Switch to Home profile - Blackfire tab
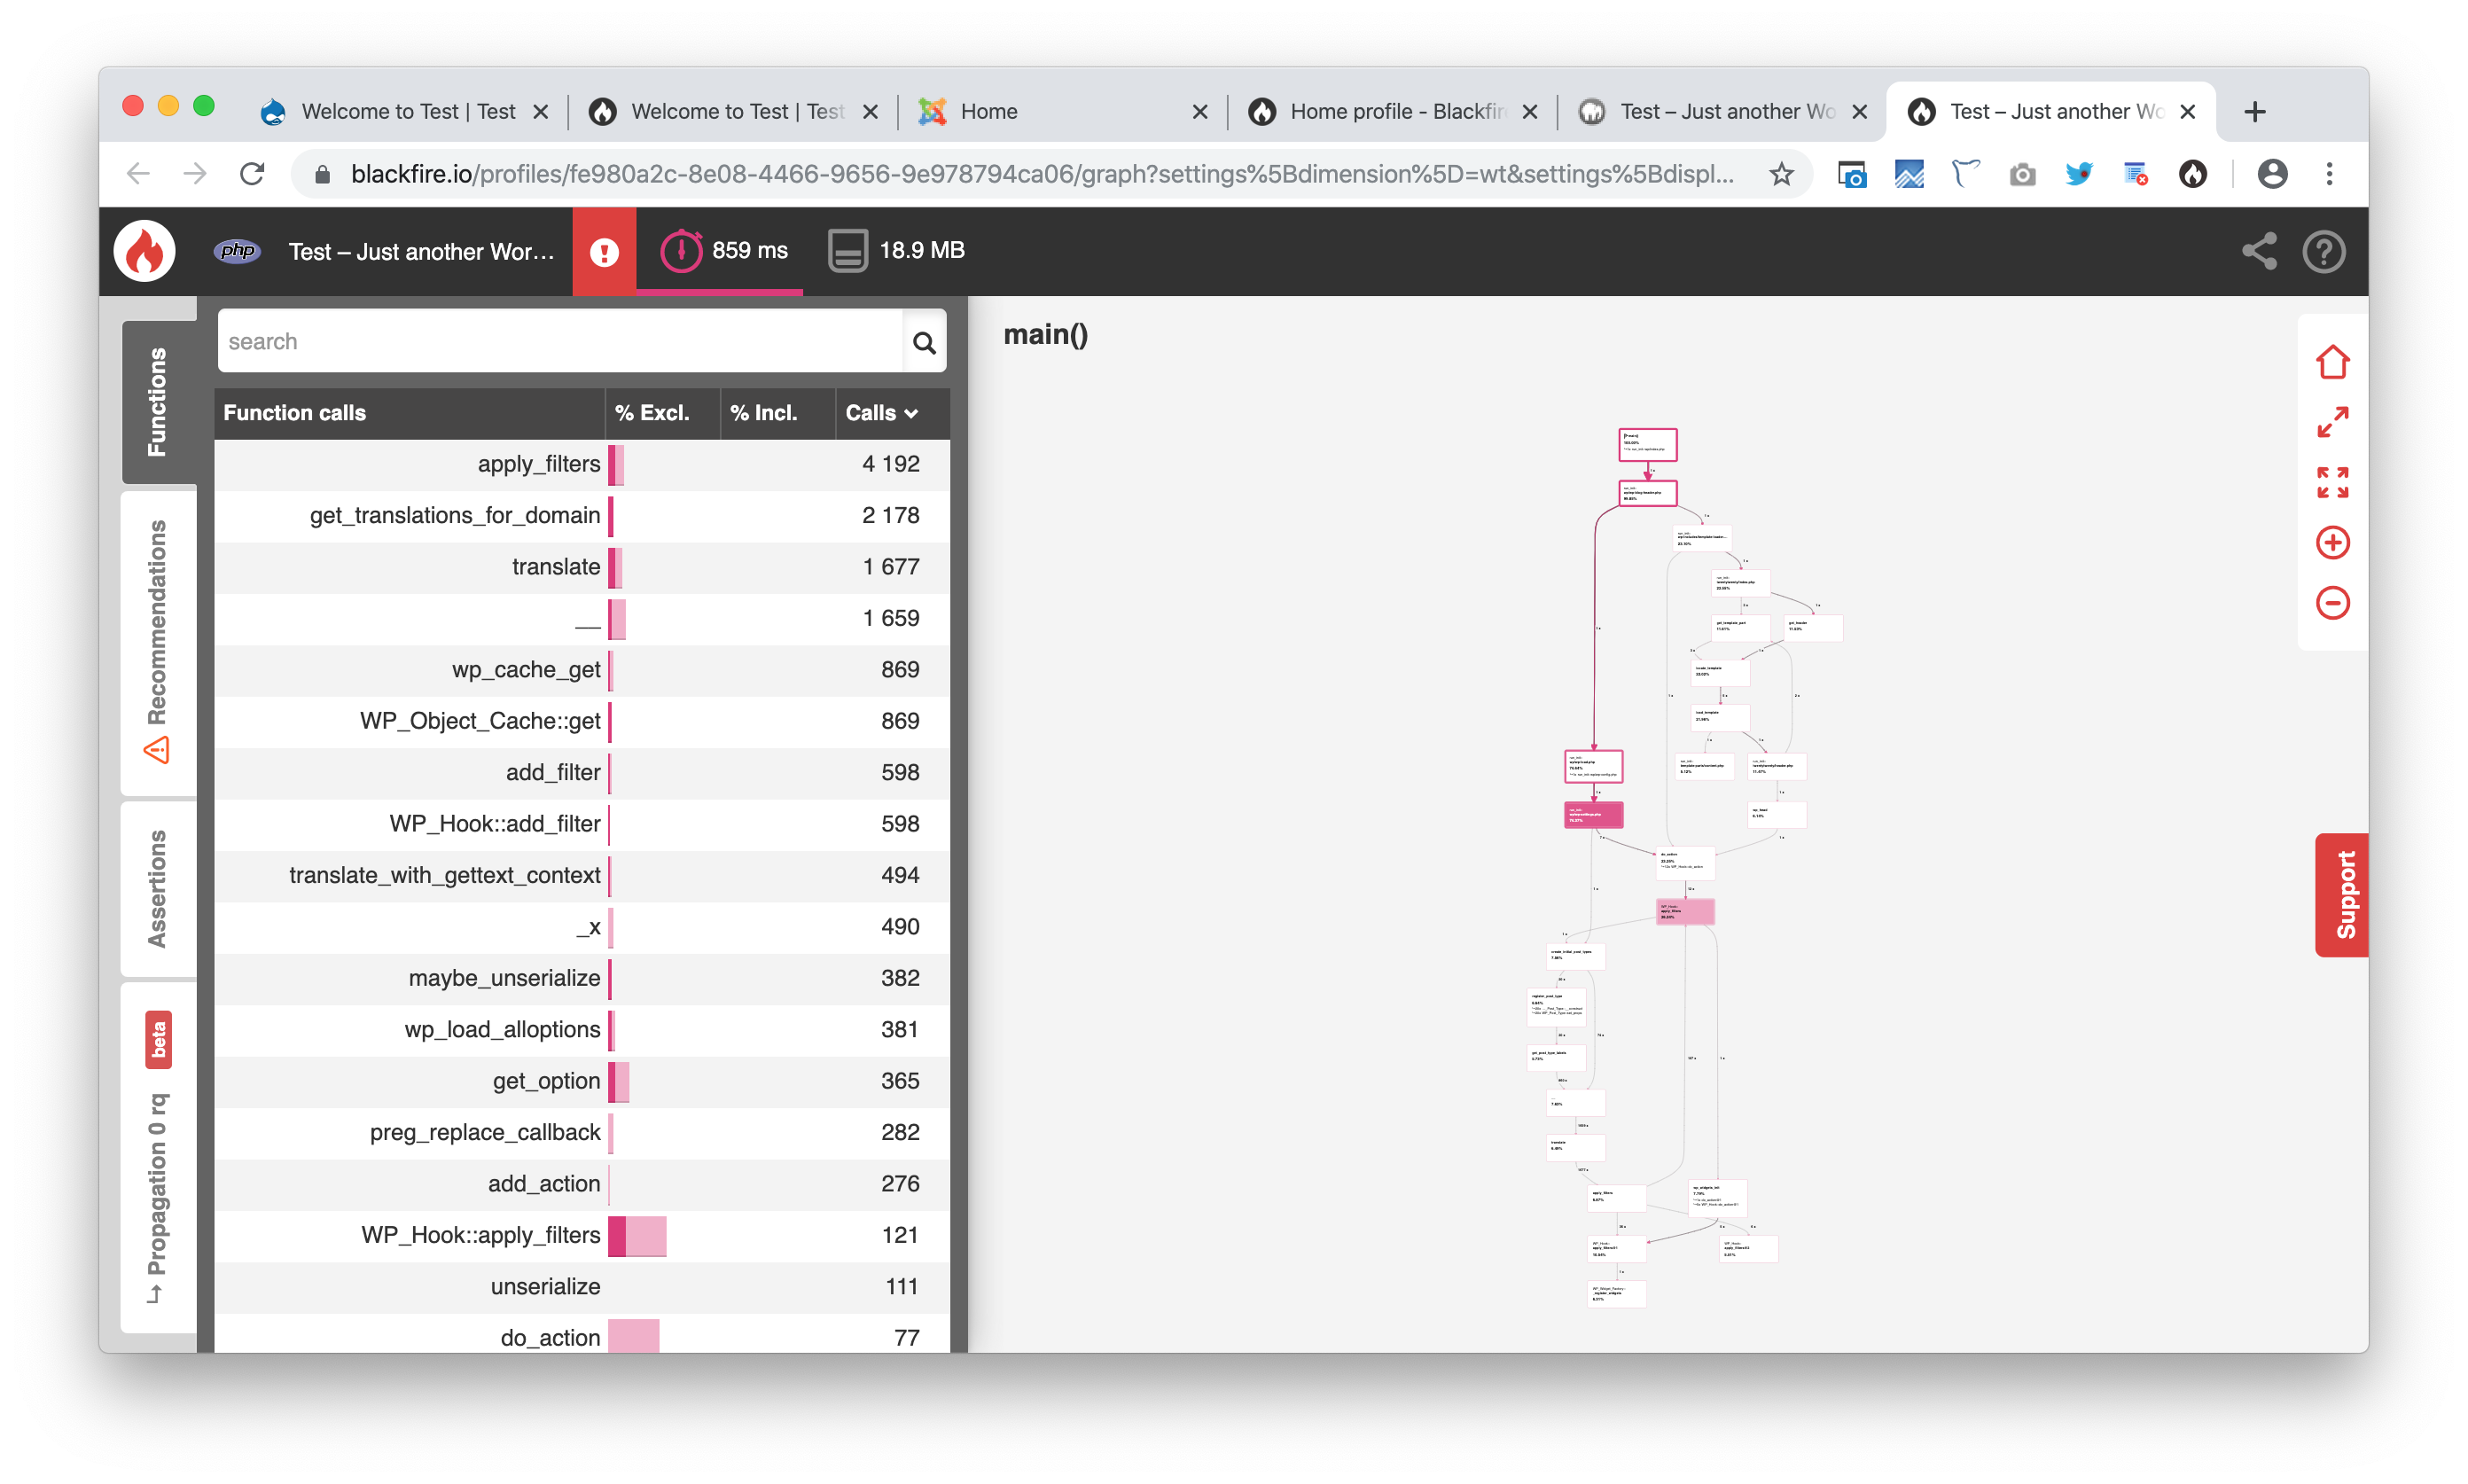Screen dimensions: 2468x1484 [1391, 111]
